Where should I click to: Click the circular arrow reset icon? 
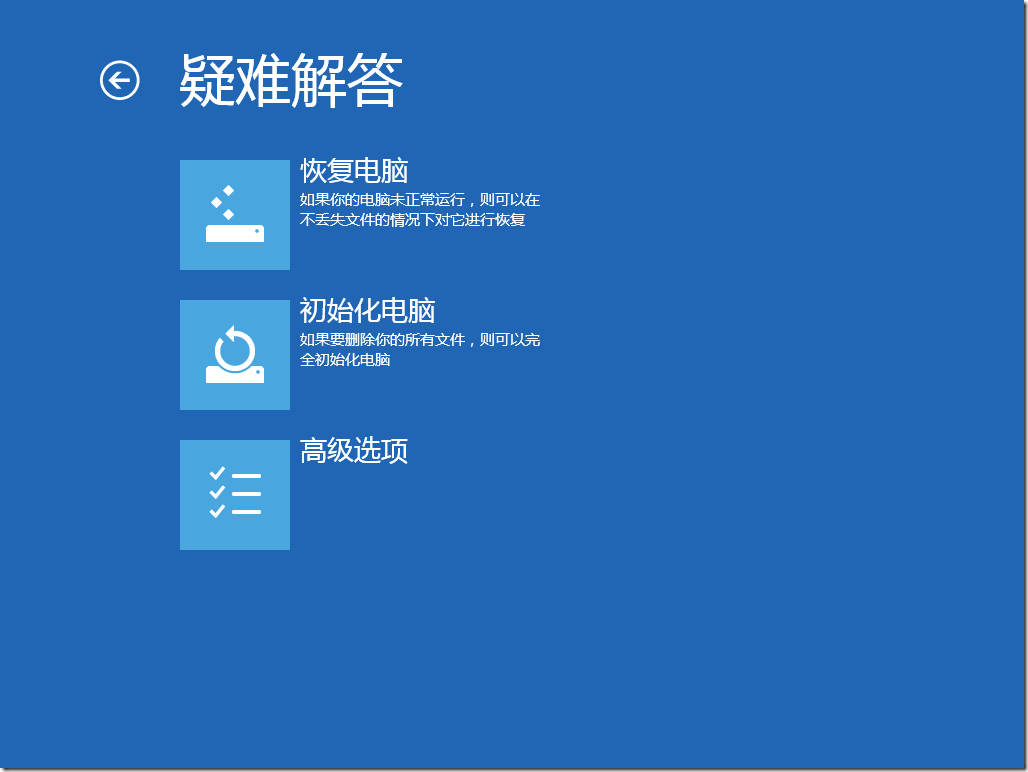234,354
